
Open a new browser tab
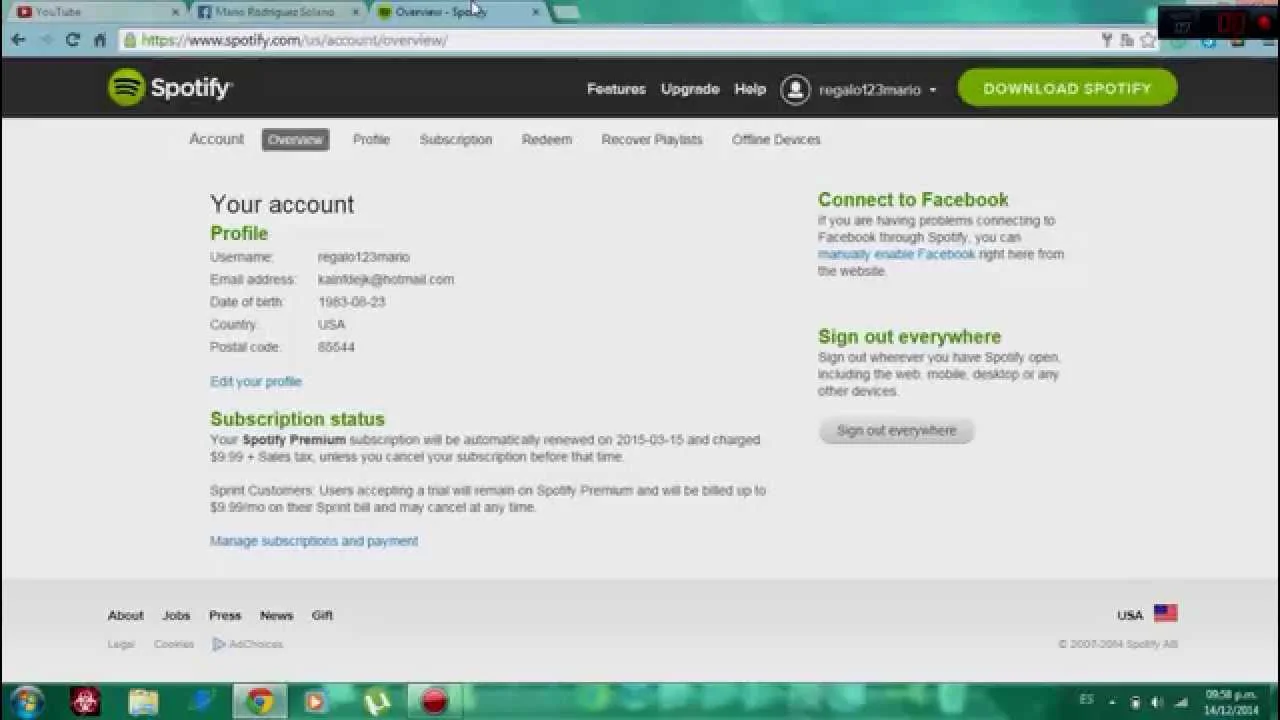[565, 13]
